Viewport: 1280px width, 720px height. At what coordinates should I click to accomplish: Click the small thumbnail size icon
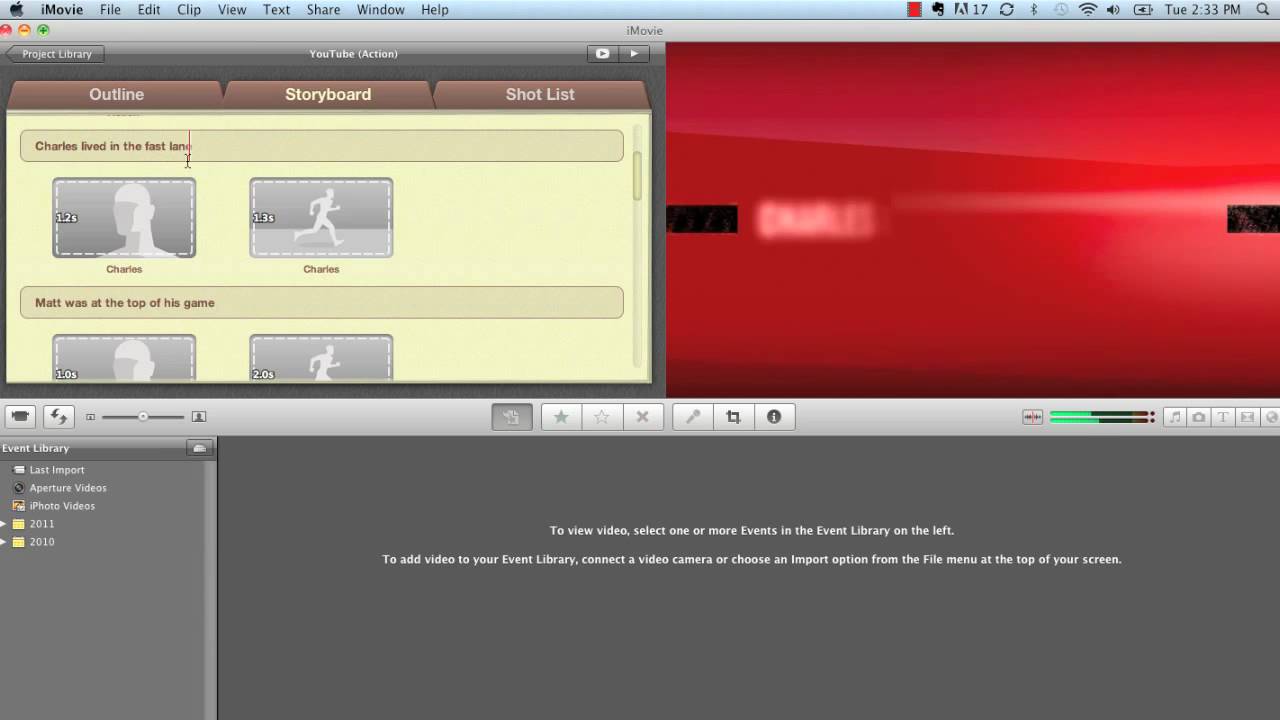[90, 417]
